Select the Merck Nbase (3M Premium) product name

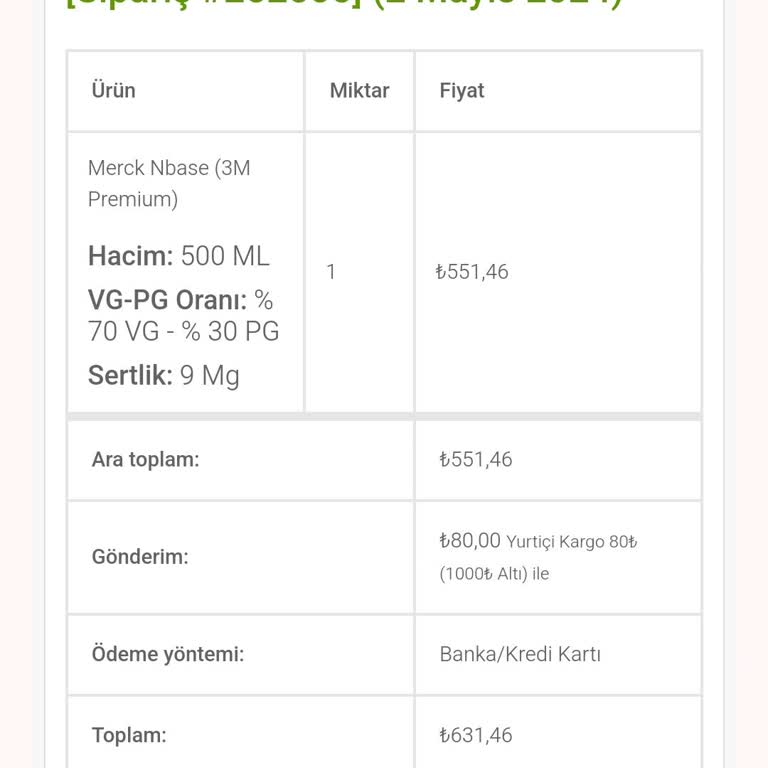pyautogui.click(x=169, y=183)
